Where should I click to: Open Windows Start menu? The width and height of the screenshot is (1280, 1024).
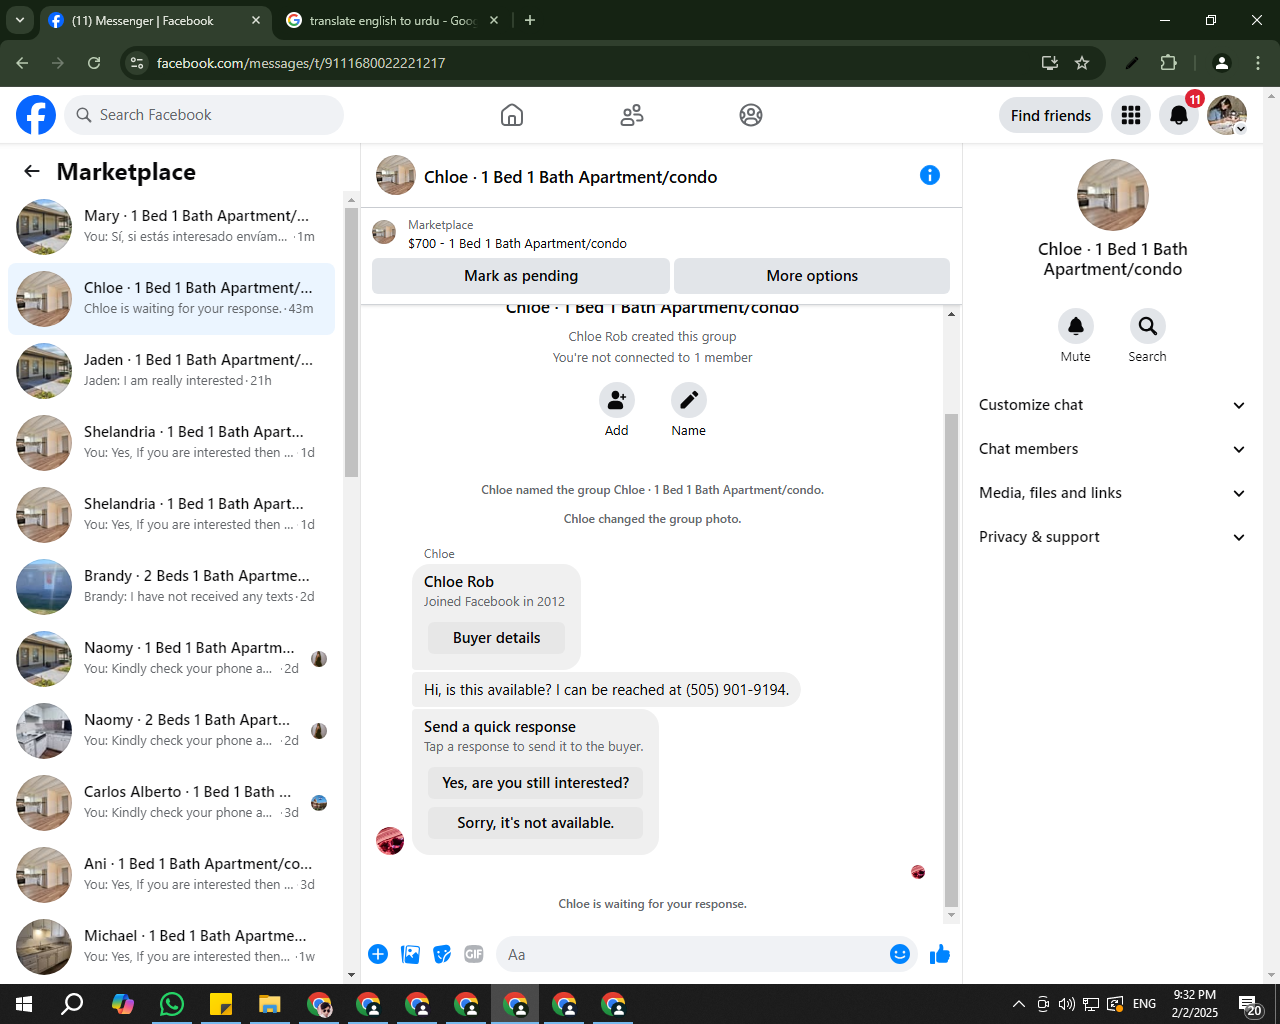pyautogui.click(x=24, y=1004)
